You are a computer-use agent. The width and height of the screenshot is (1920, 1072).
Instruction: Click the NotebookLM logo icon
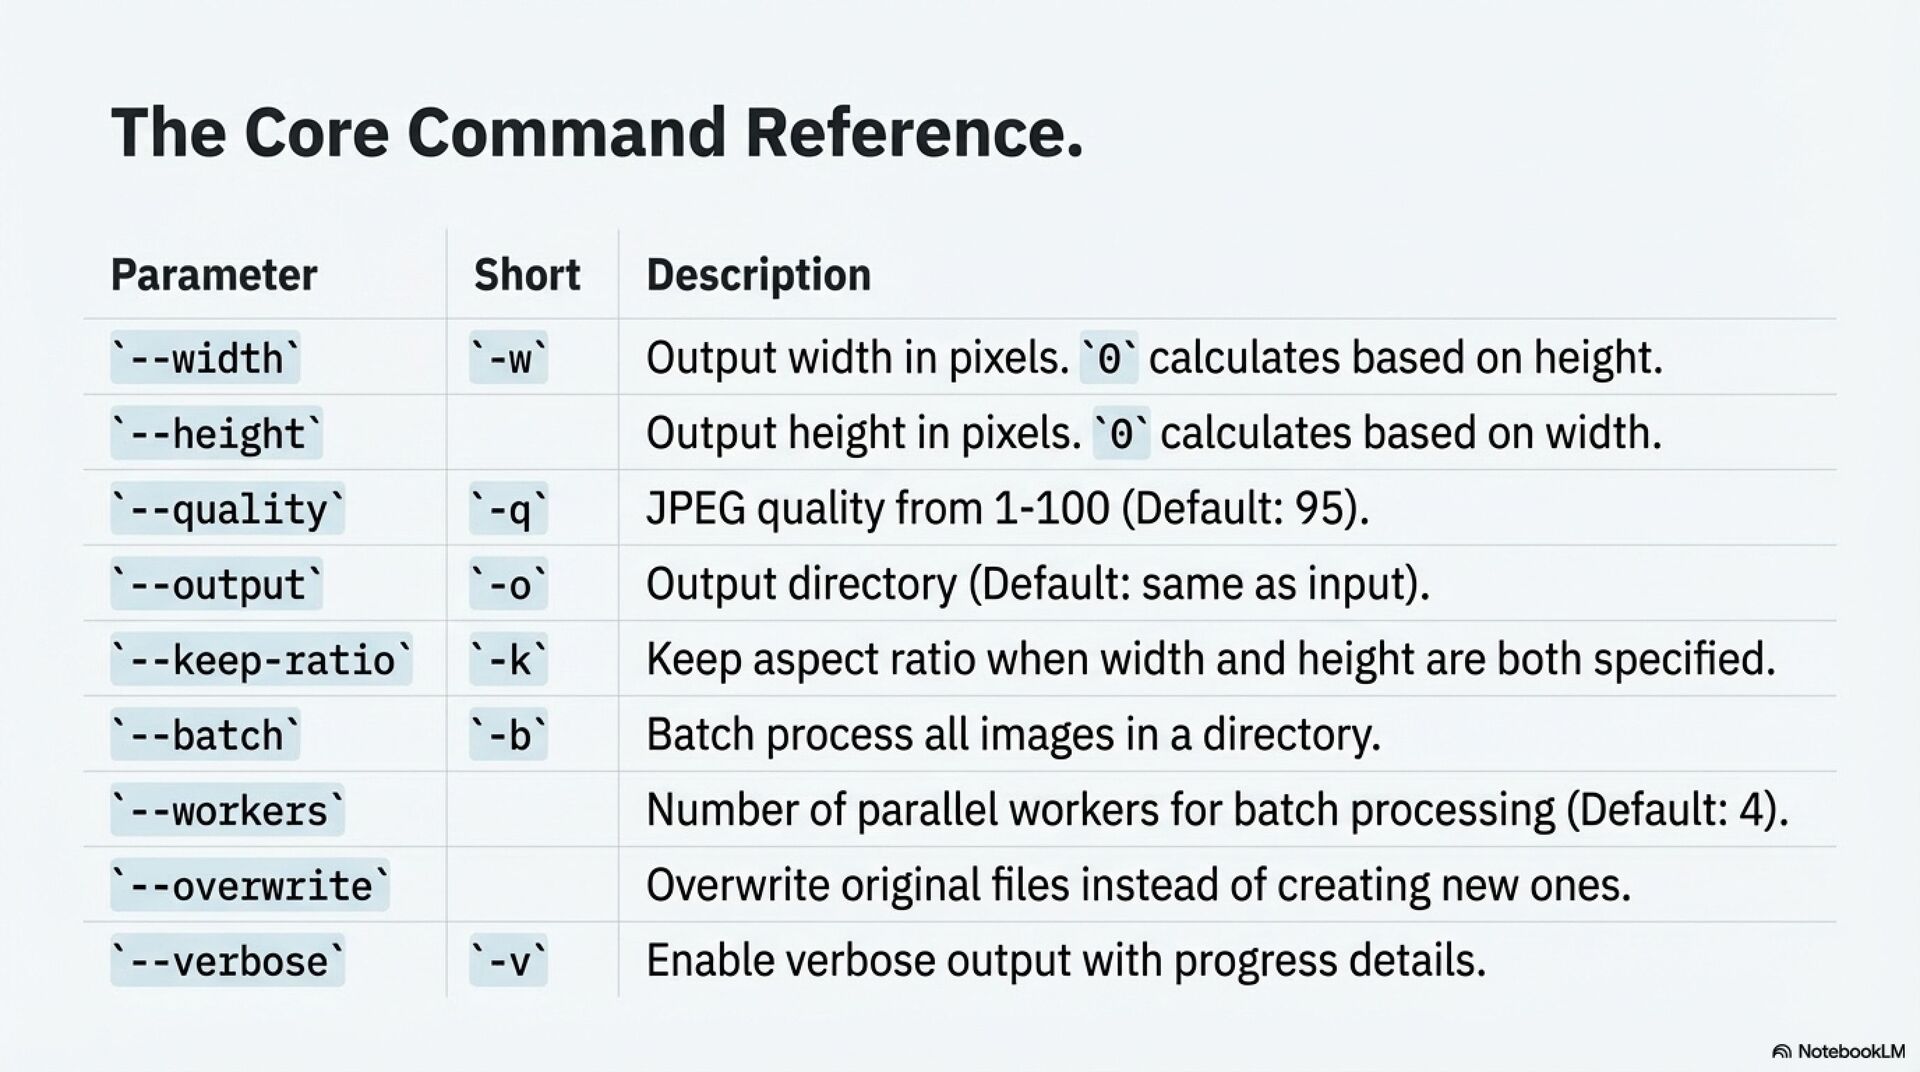click(1781, 1051)
